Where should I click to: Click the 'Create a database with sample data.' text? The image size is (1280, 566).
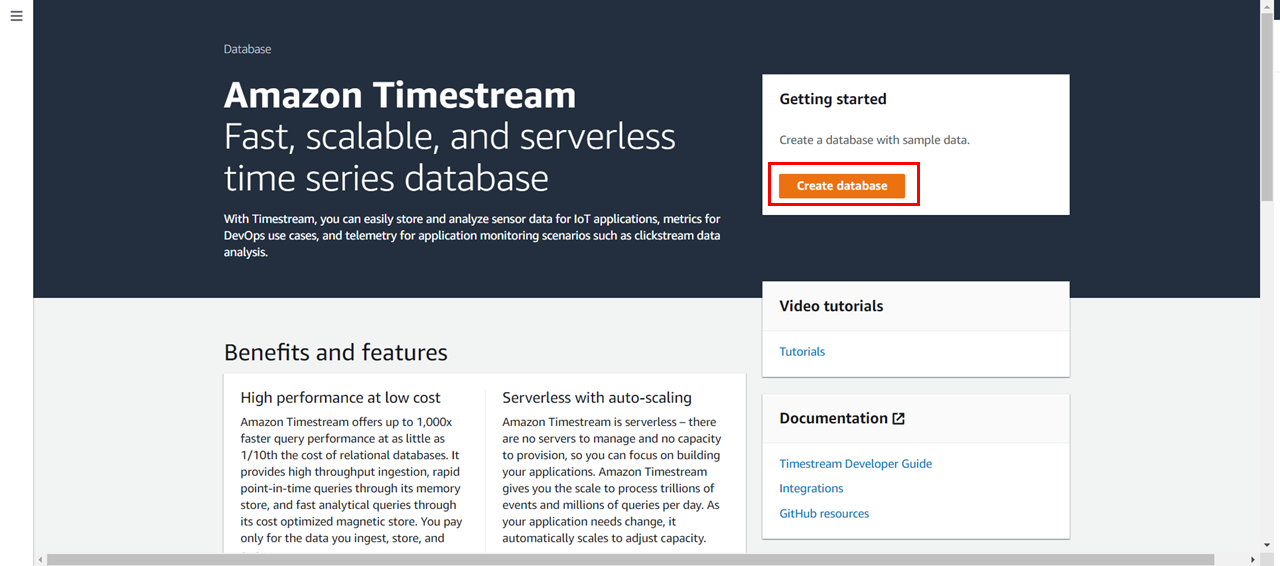tap(874, 140)
